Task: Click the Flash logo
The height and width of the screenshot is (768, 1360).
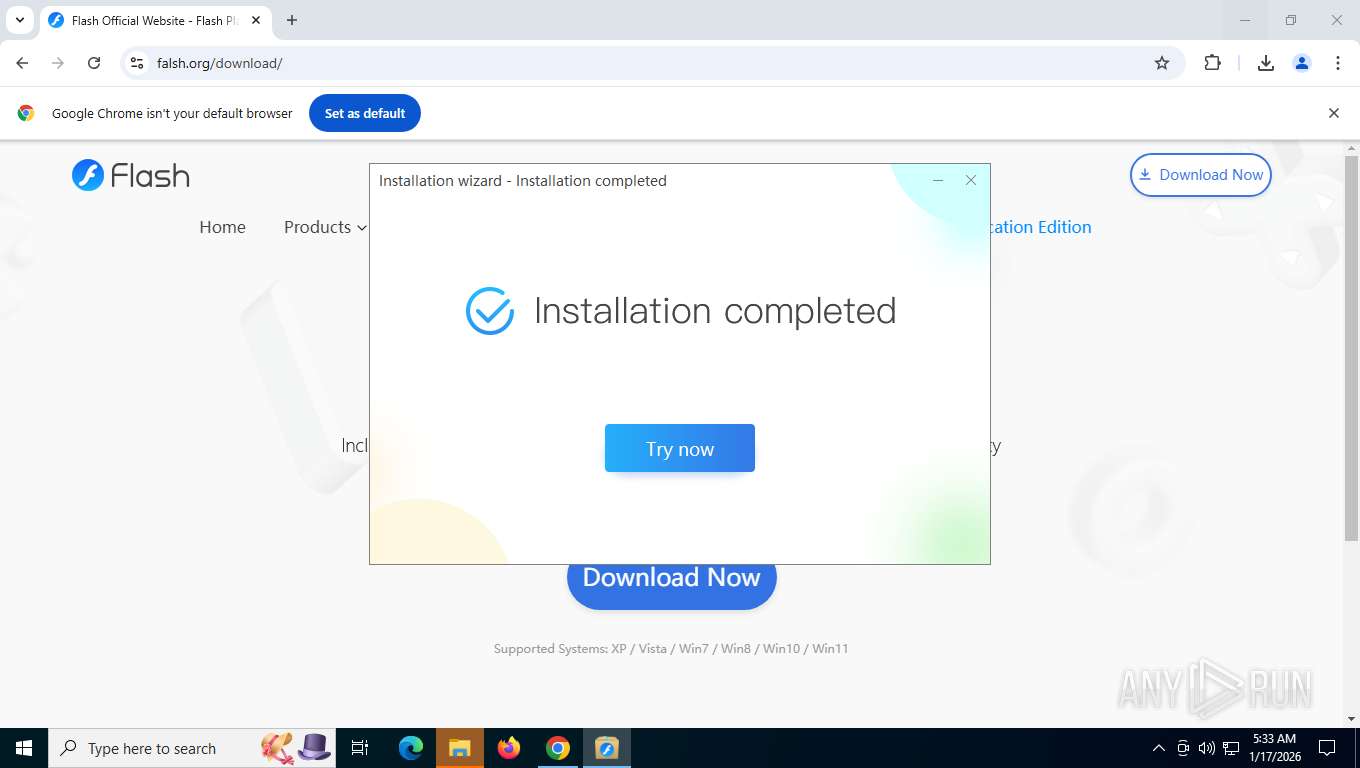Action: [131, 175]
